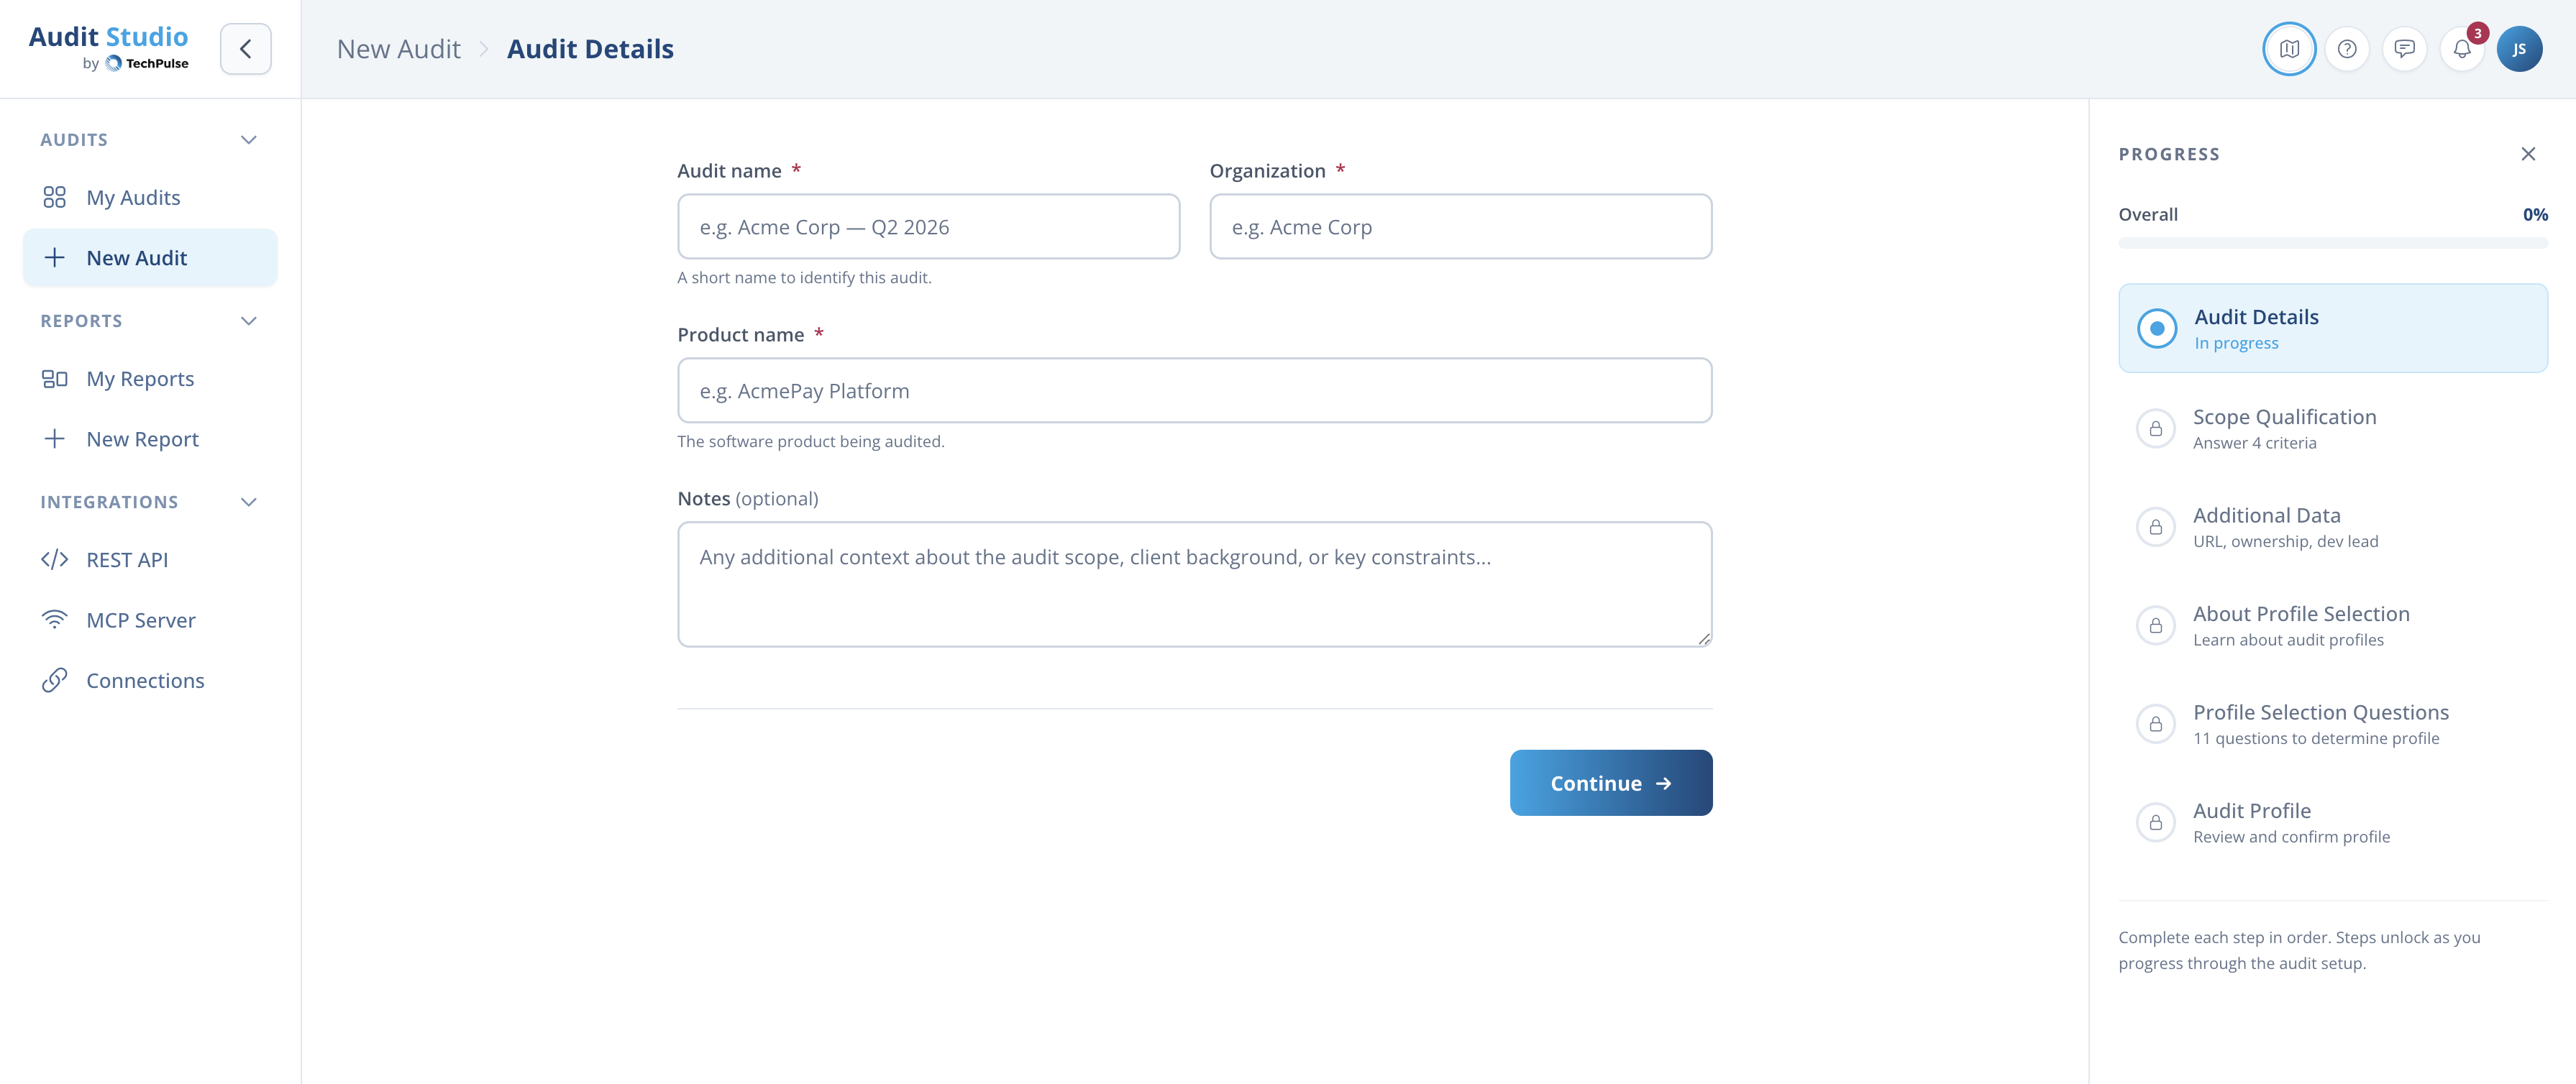Collapse the Audits sidebar section

point(249,140)
